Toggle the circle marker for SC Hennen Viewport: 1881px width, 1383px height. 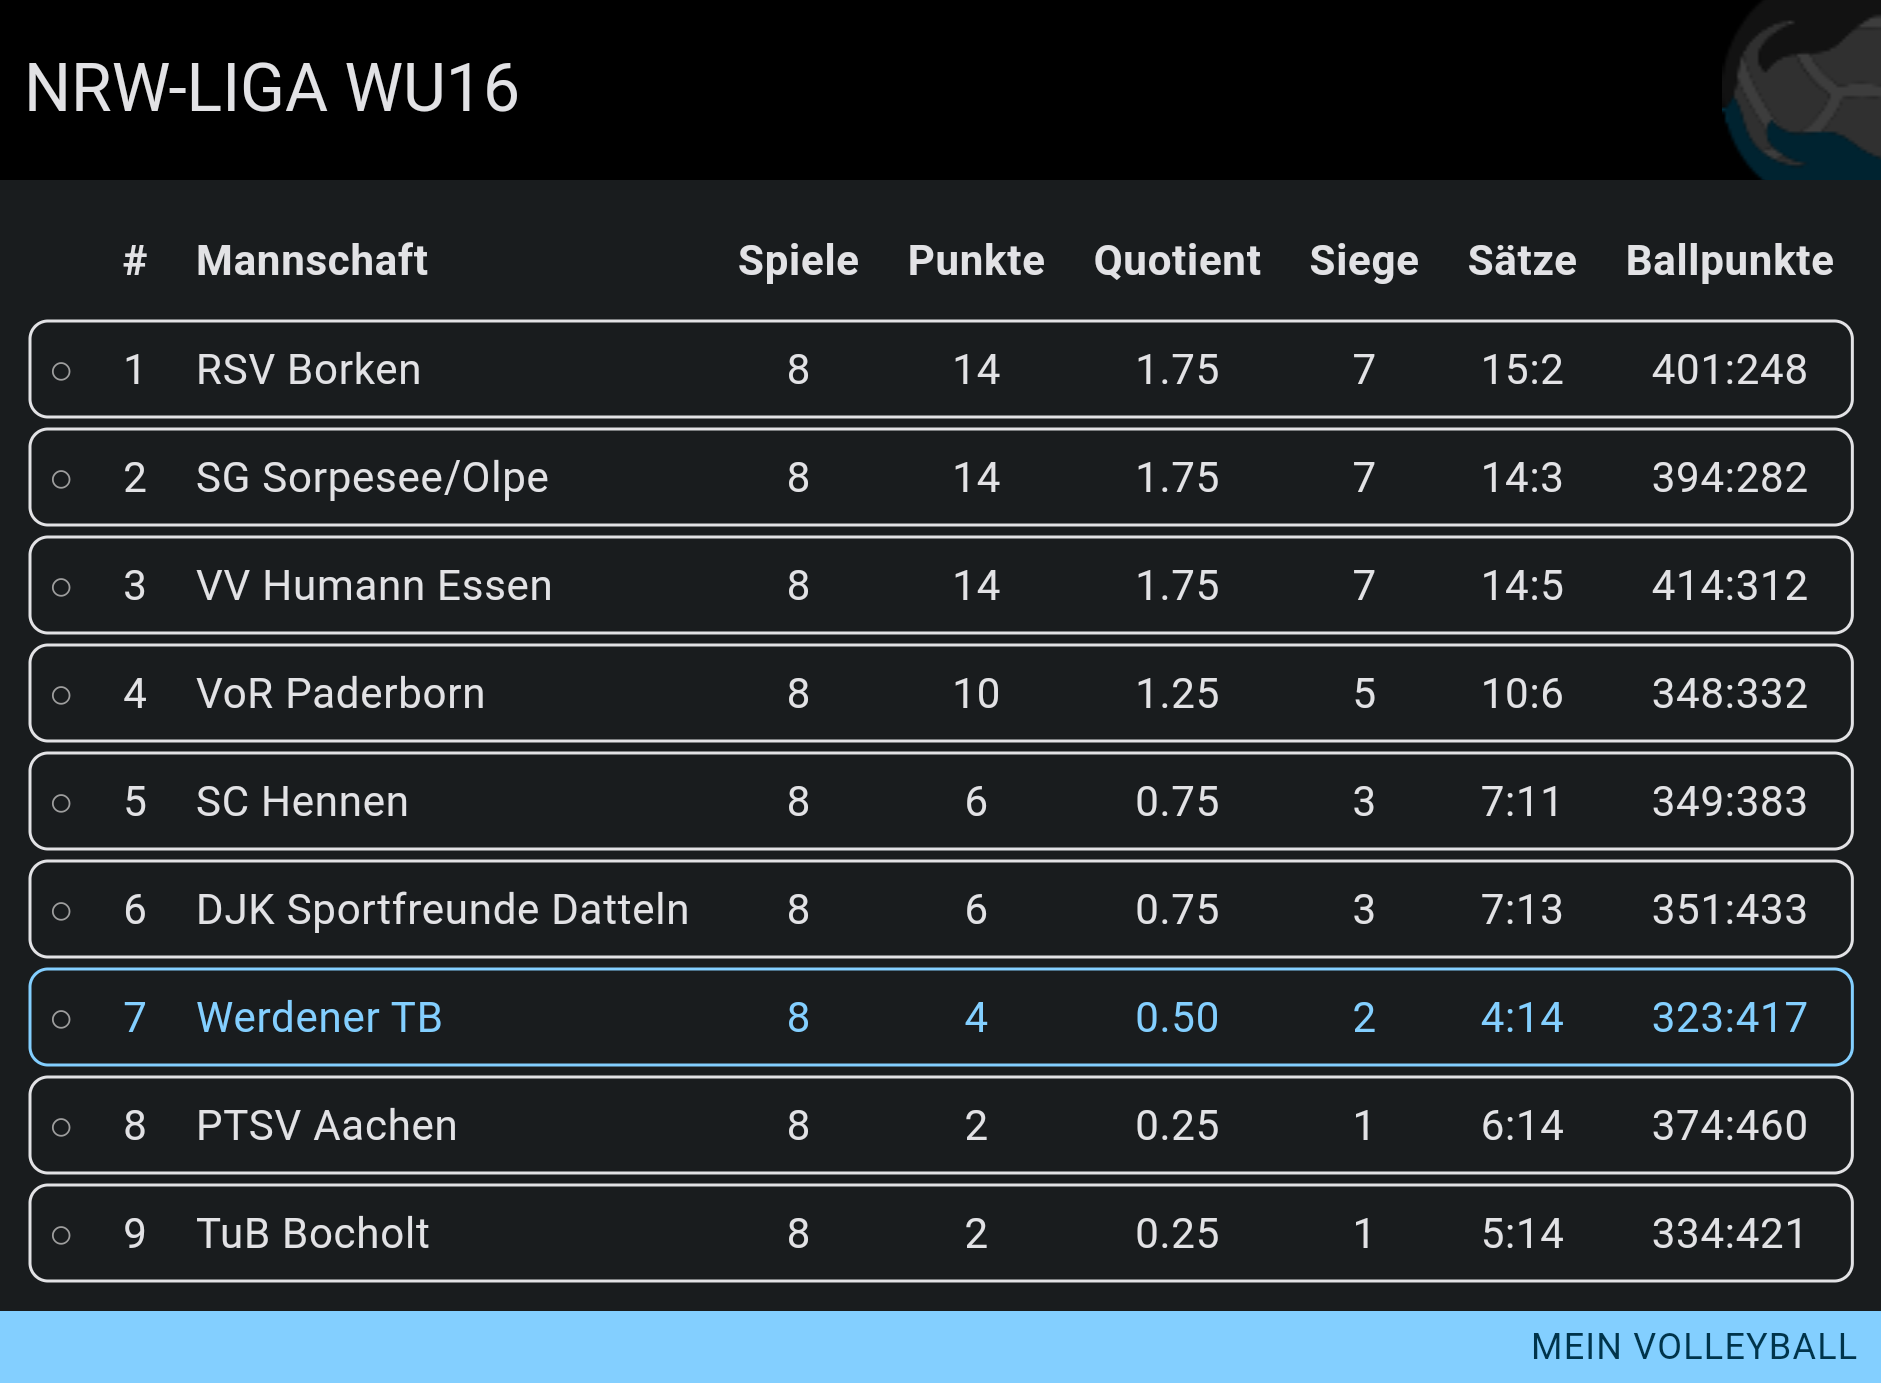click(x=61, y=803)
